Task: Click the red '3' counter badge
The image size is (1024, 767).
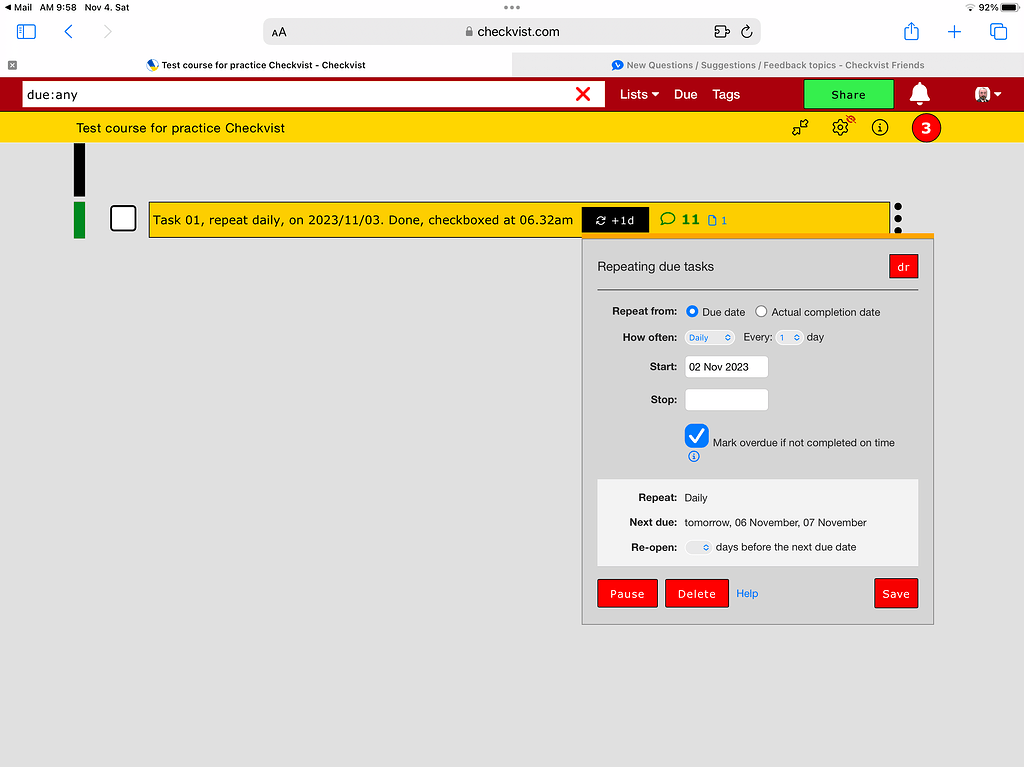Action: (x=926, y=128)
